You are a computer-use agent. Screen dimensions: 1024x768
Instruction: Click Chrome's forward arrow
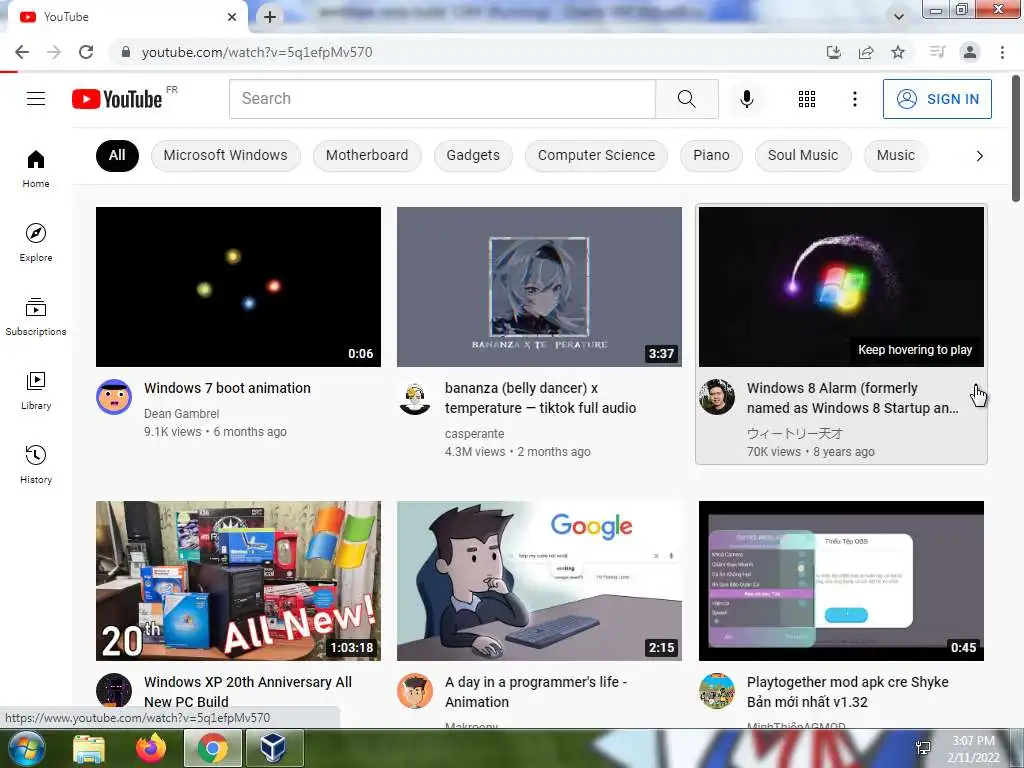54,52
